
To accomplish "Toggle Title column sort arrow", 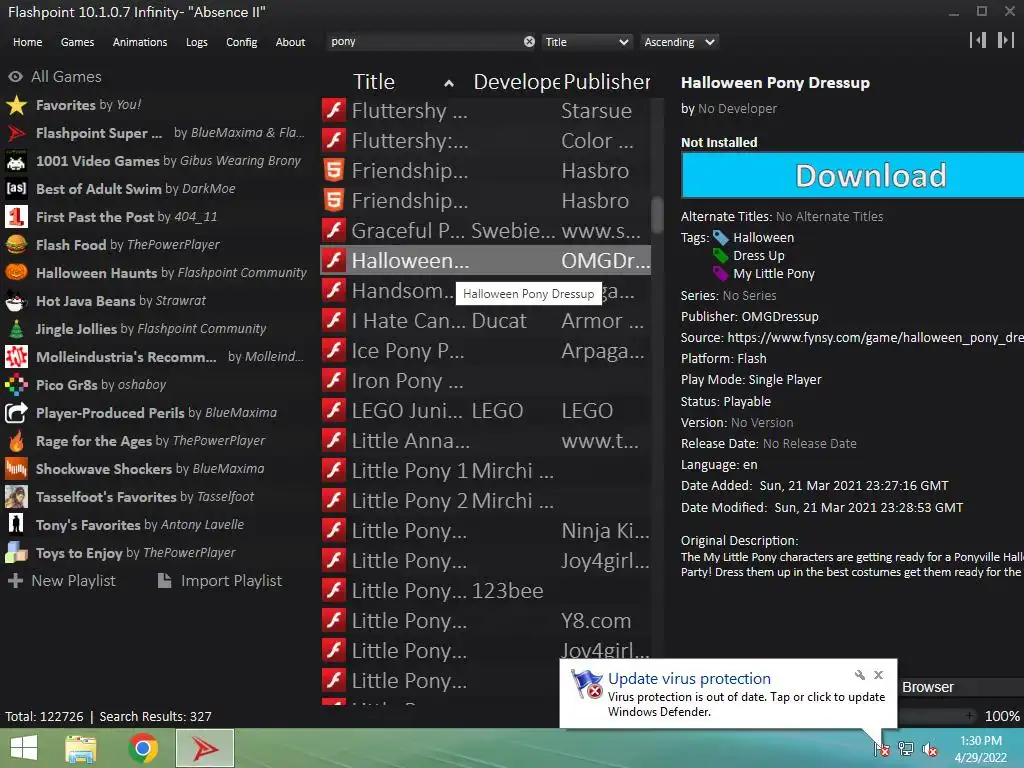I will pyautogui.click(x=449, y=83).
